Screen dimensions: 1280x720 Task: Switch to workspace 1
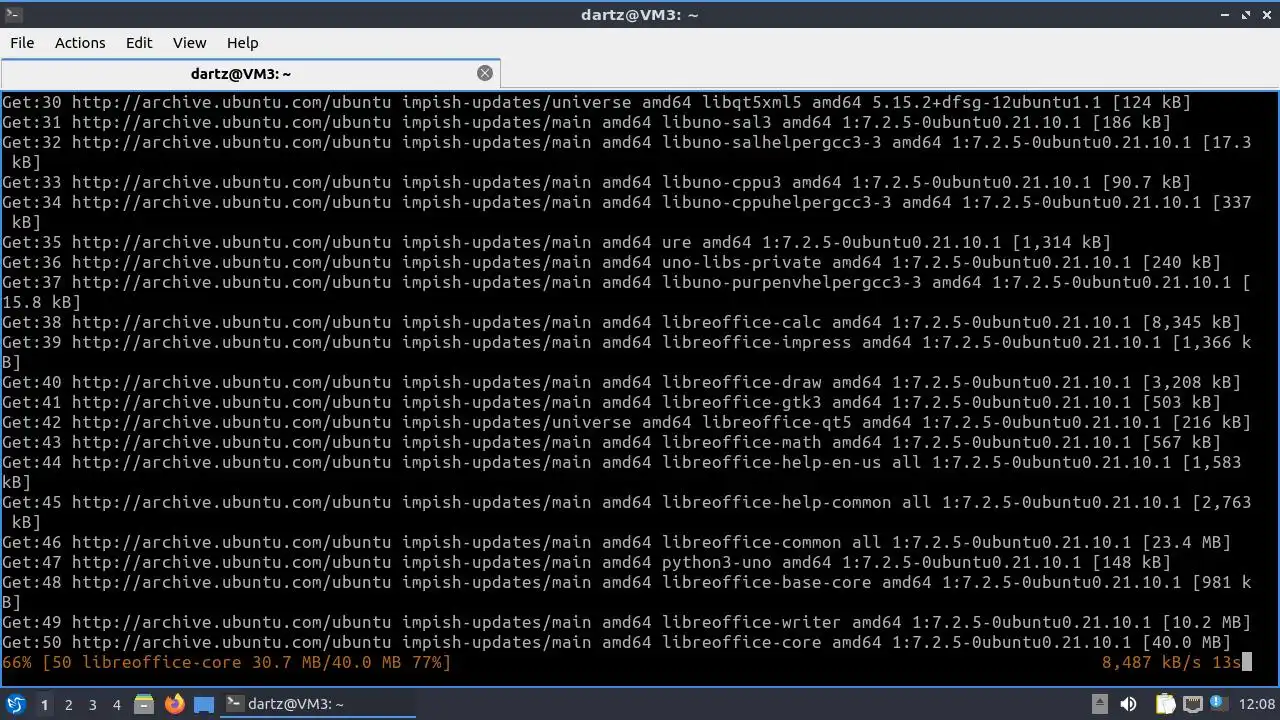(x=44, y=705)
